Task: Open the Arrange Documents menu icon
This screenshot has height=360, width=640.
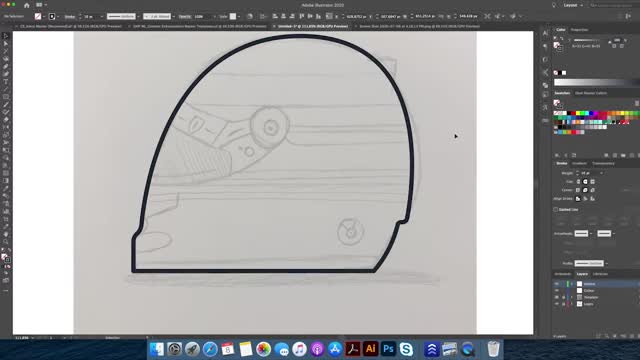Action: coord(41,5)
